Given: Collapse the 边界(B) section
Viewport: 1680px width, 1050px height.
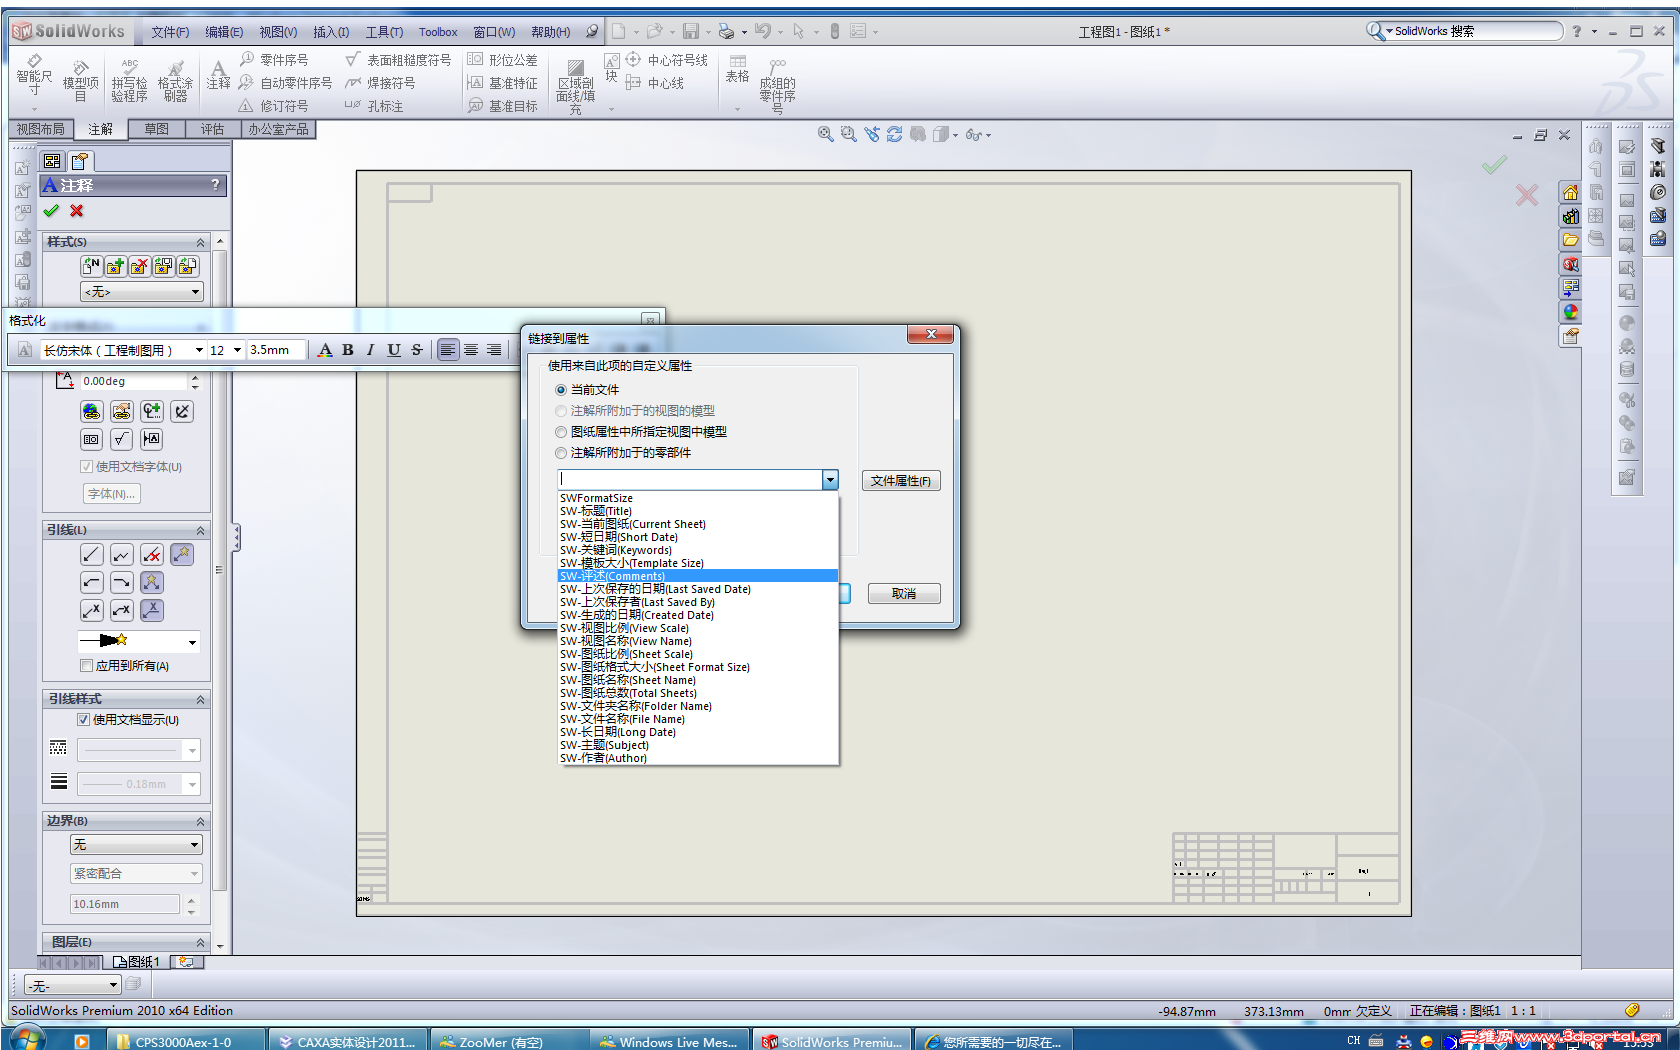Looking at the screenshot, I should coord(200,821).
